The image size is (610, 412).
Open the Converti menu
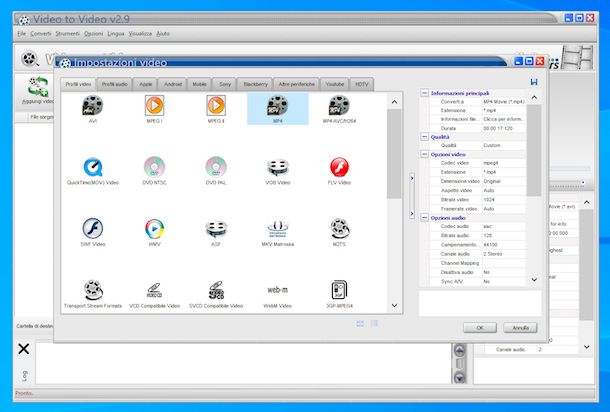click(x=41, y=34)
